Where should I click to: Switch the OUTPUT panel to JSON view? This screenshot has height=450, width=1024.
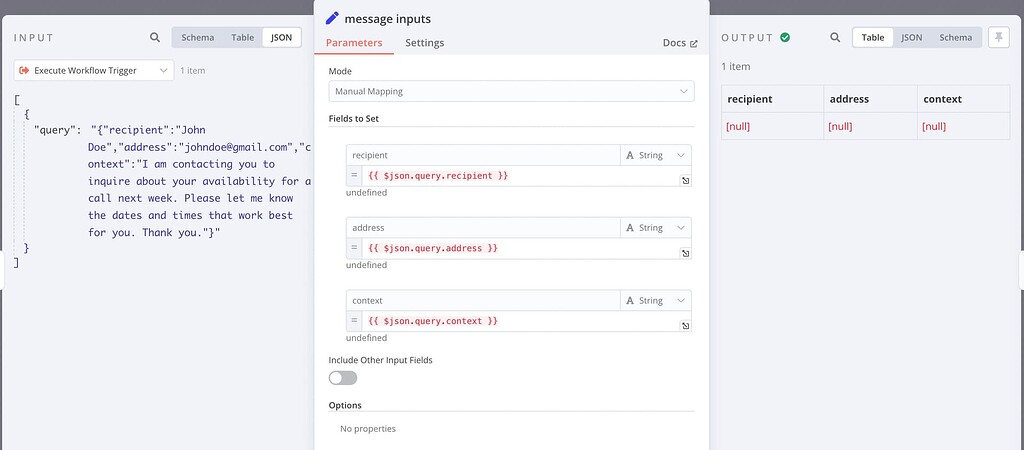pos(912,37)
